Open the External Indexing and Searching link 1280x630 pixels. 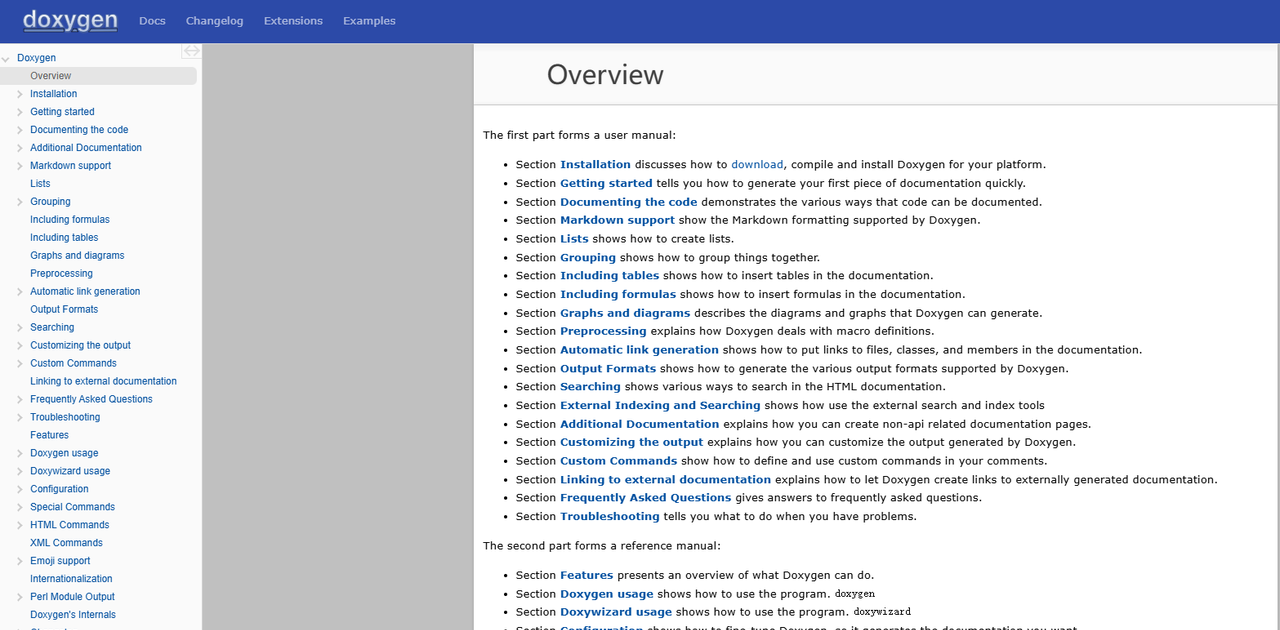(660, 406)
